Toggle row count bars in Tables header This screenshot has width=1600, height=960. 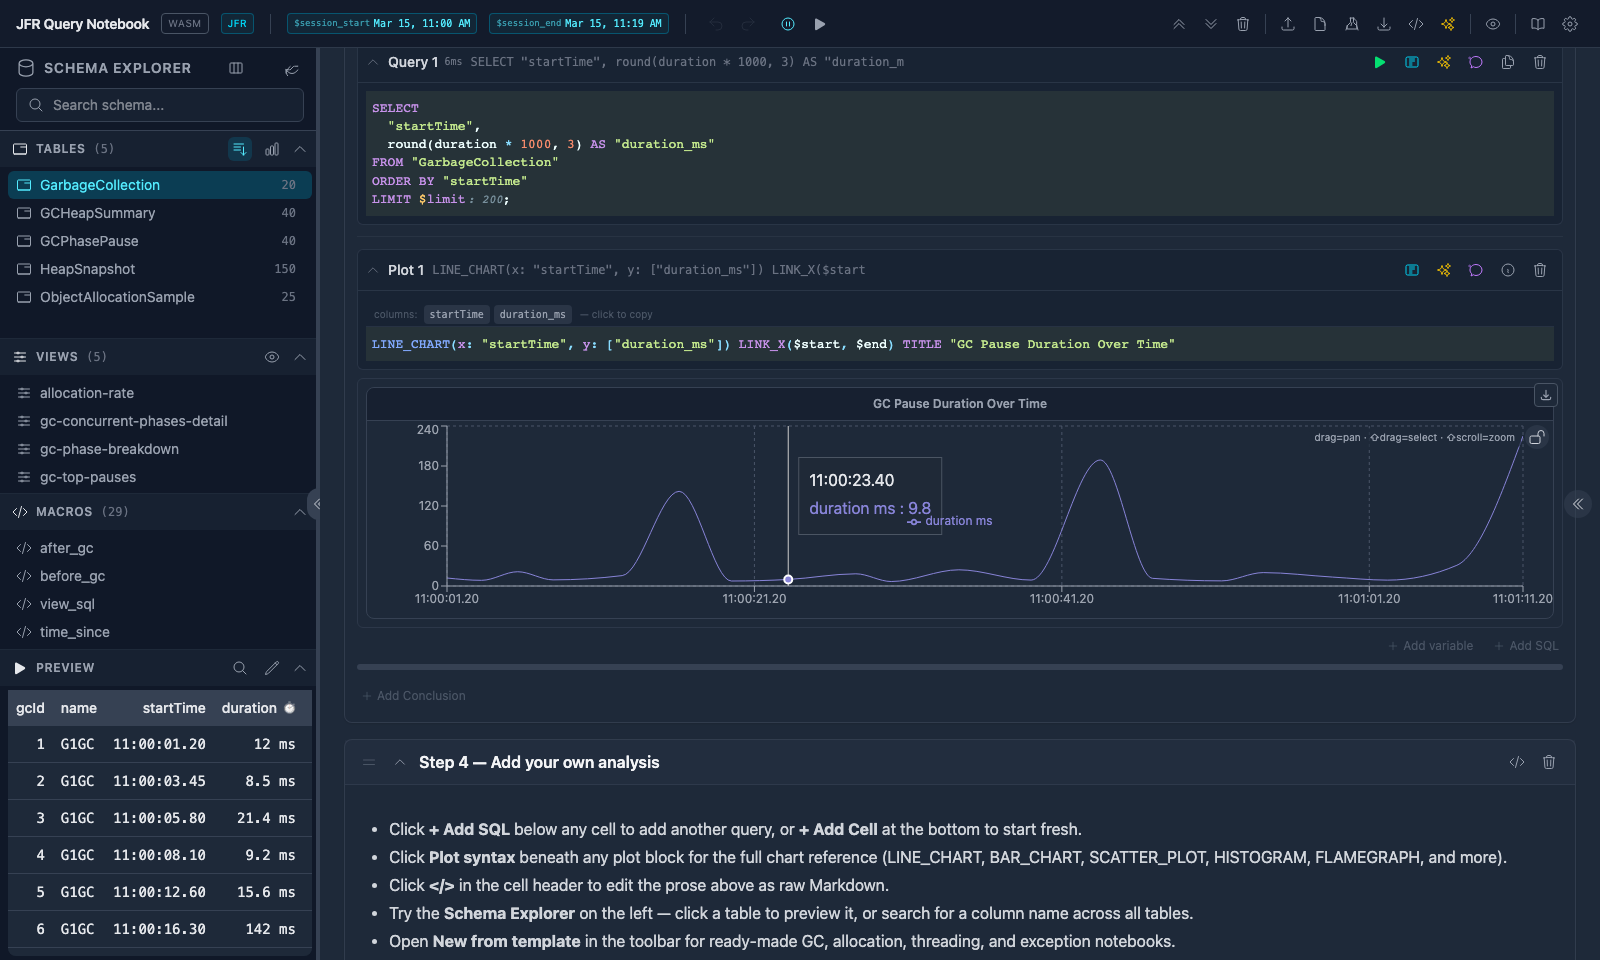(272, 149)
